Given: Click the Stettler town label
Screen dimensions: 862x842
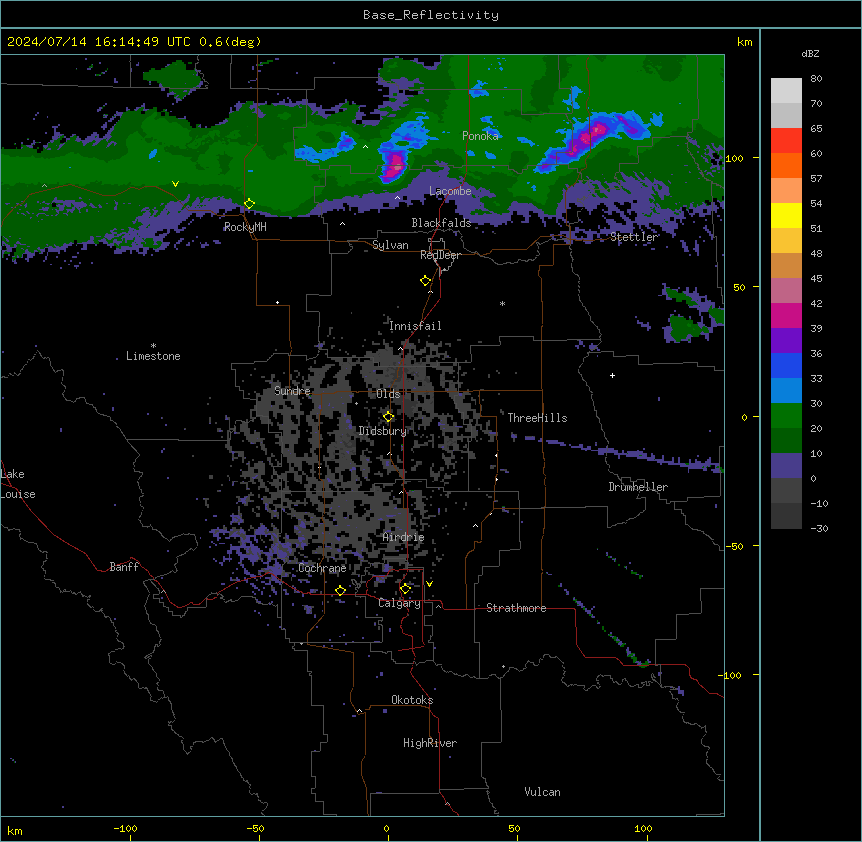Looking at the screenshot, I should (634, 237).
